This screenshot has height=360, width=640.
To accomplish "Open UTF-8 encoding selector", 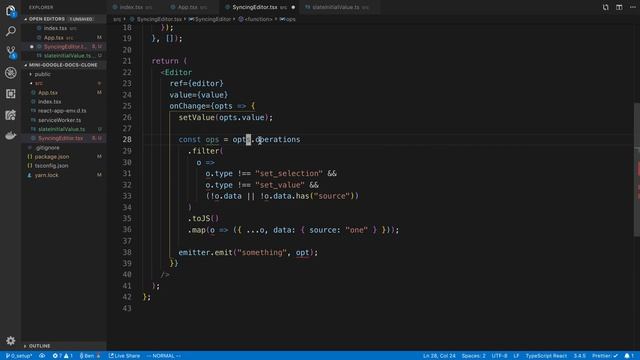I will (x=499, y=356).
